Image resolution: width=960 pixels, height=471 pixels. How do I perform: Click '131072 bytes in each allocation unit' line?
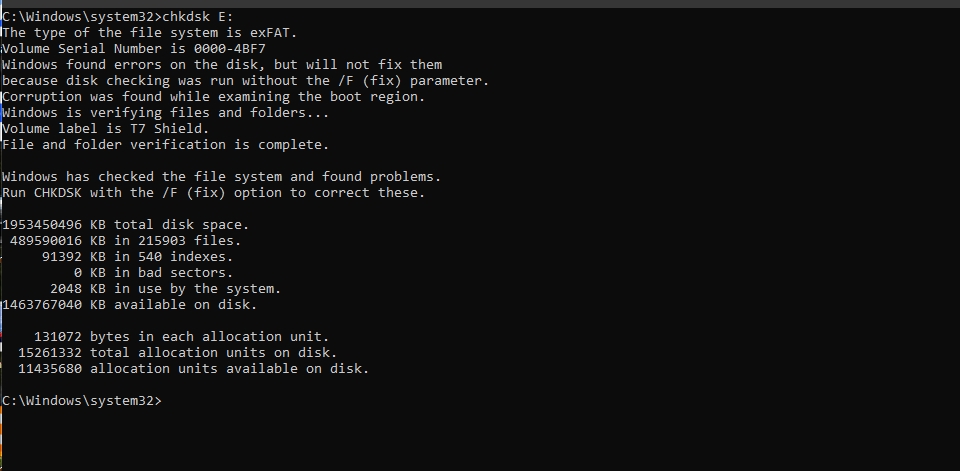181,337
